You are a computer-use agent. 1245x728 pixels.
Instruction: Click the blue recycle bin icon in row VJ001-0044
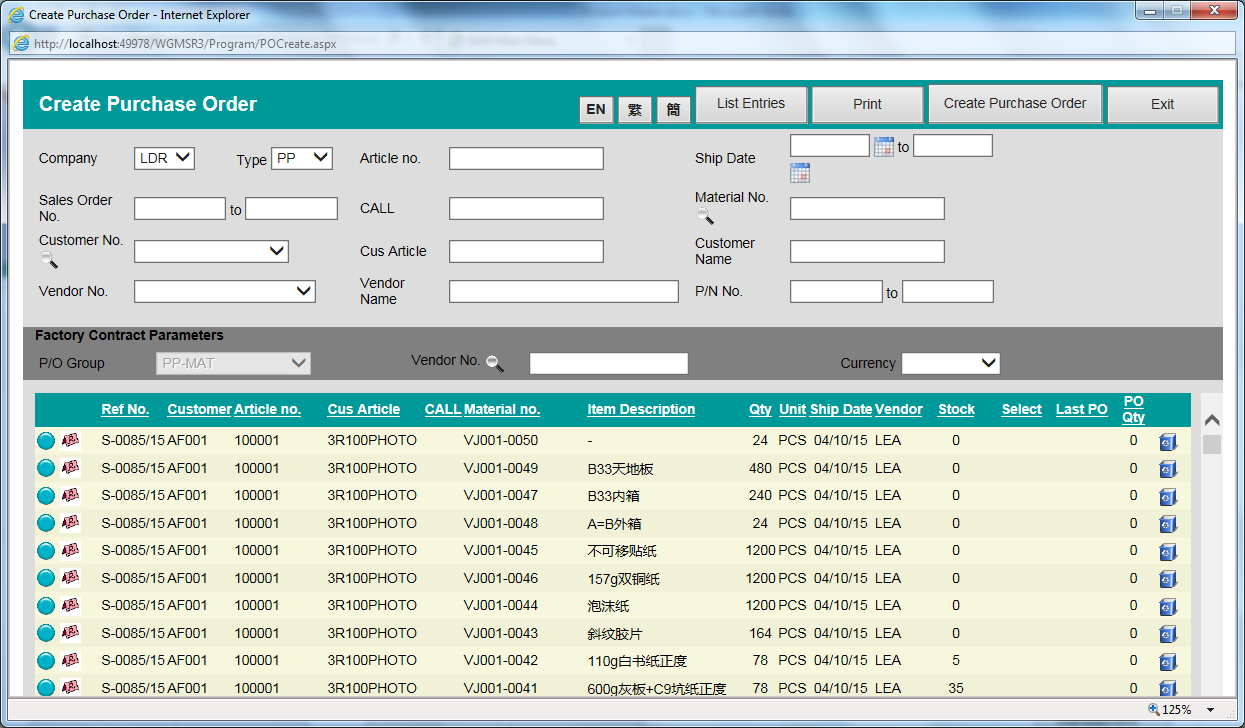pos(1168,607)
